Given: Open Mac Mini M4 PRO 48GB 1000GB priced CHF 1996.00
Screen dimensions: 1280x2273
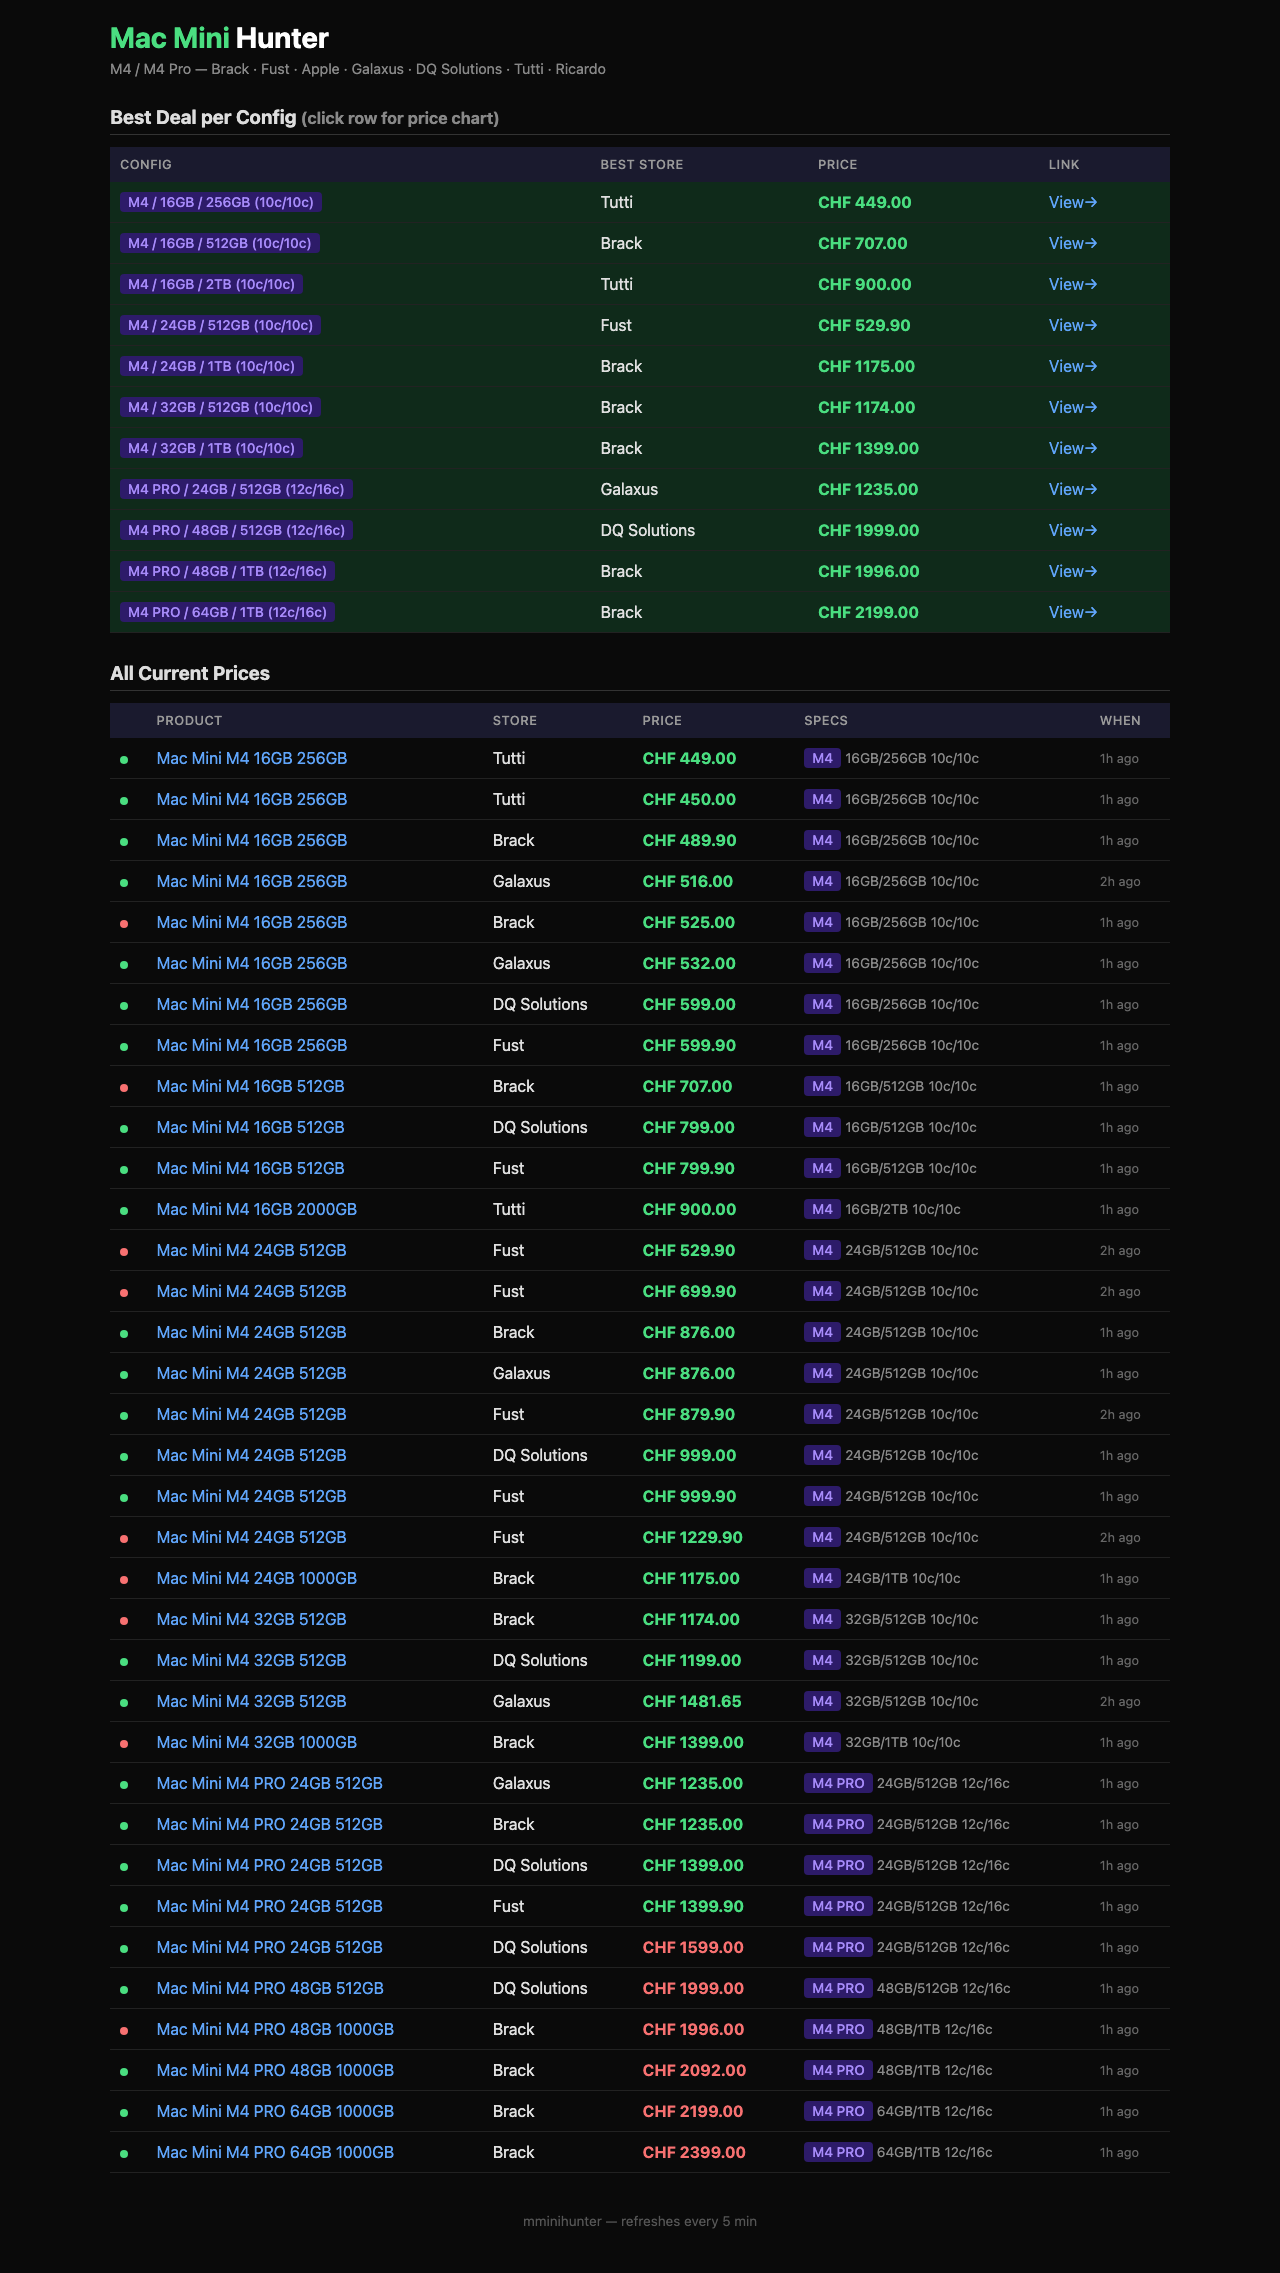Looking at the screenshot, I should point(275,2029).
